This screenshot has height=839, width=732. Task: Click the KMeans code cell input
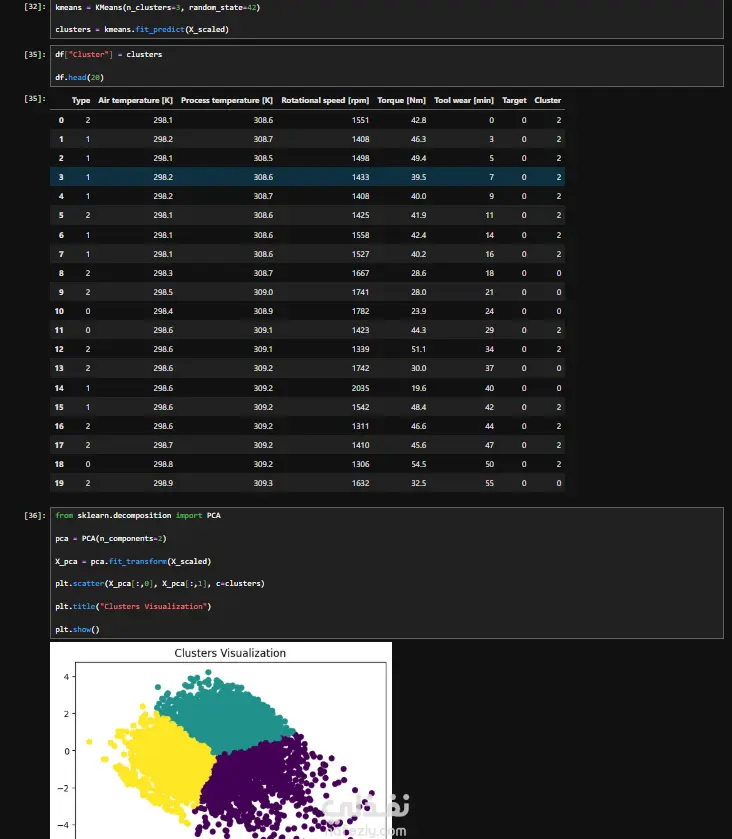pos(386,19)
